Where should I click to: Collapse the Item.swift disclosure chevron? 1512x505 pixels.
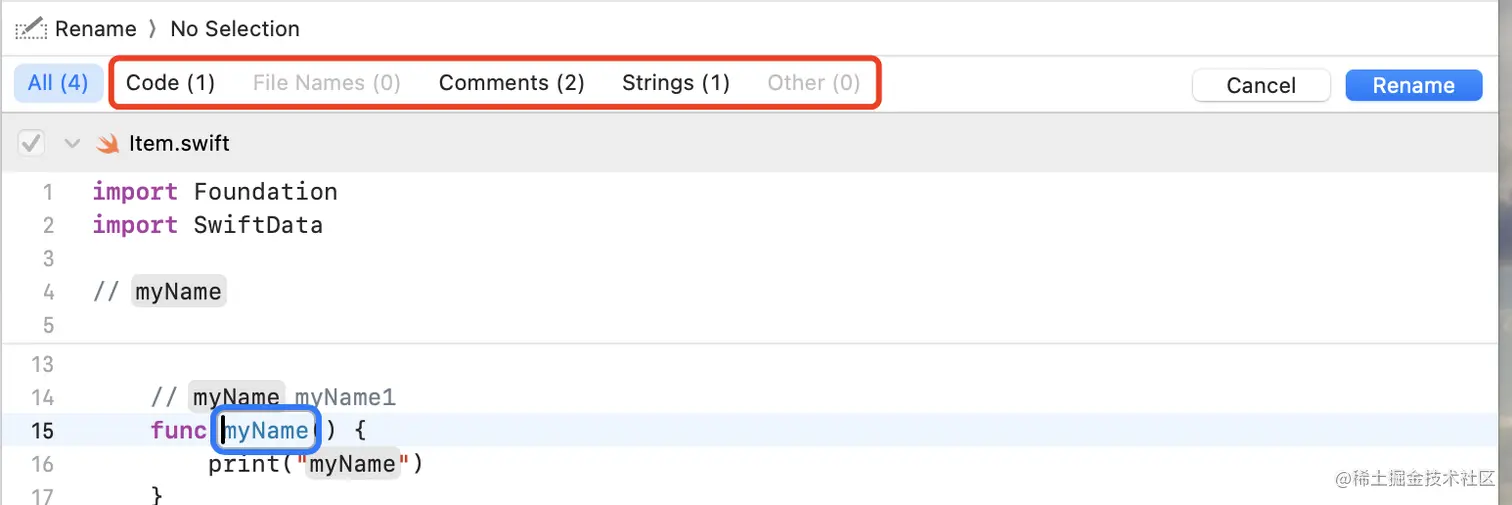coord(72,144)
